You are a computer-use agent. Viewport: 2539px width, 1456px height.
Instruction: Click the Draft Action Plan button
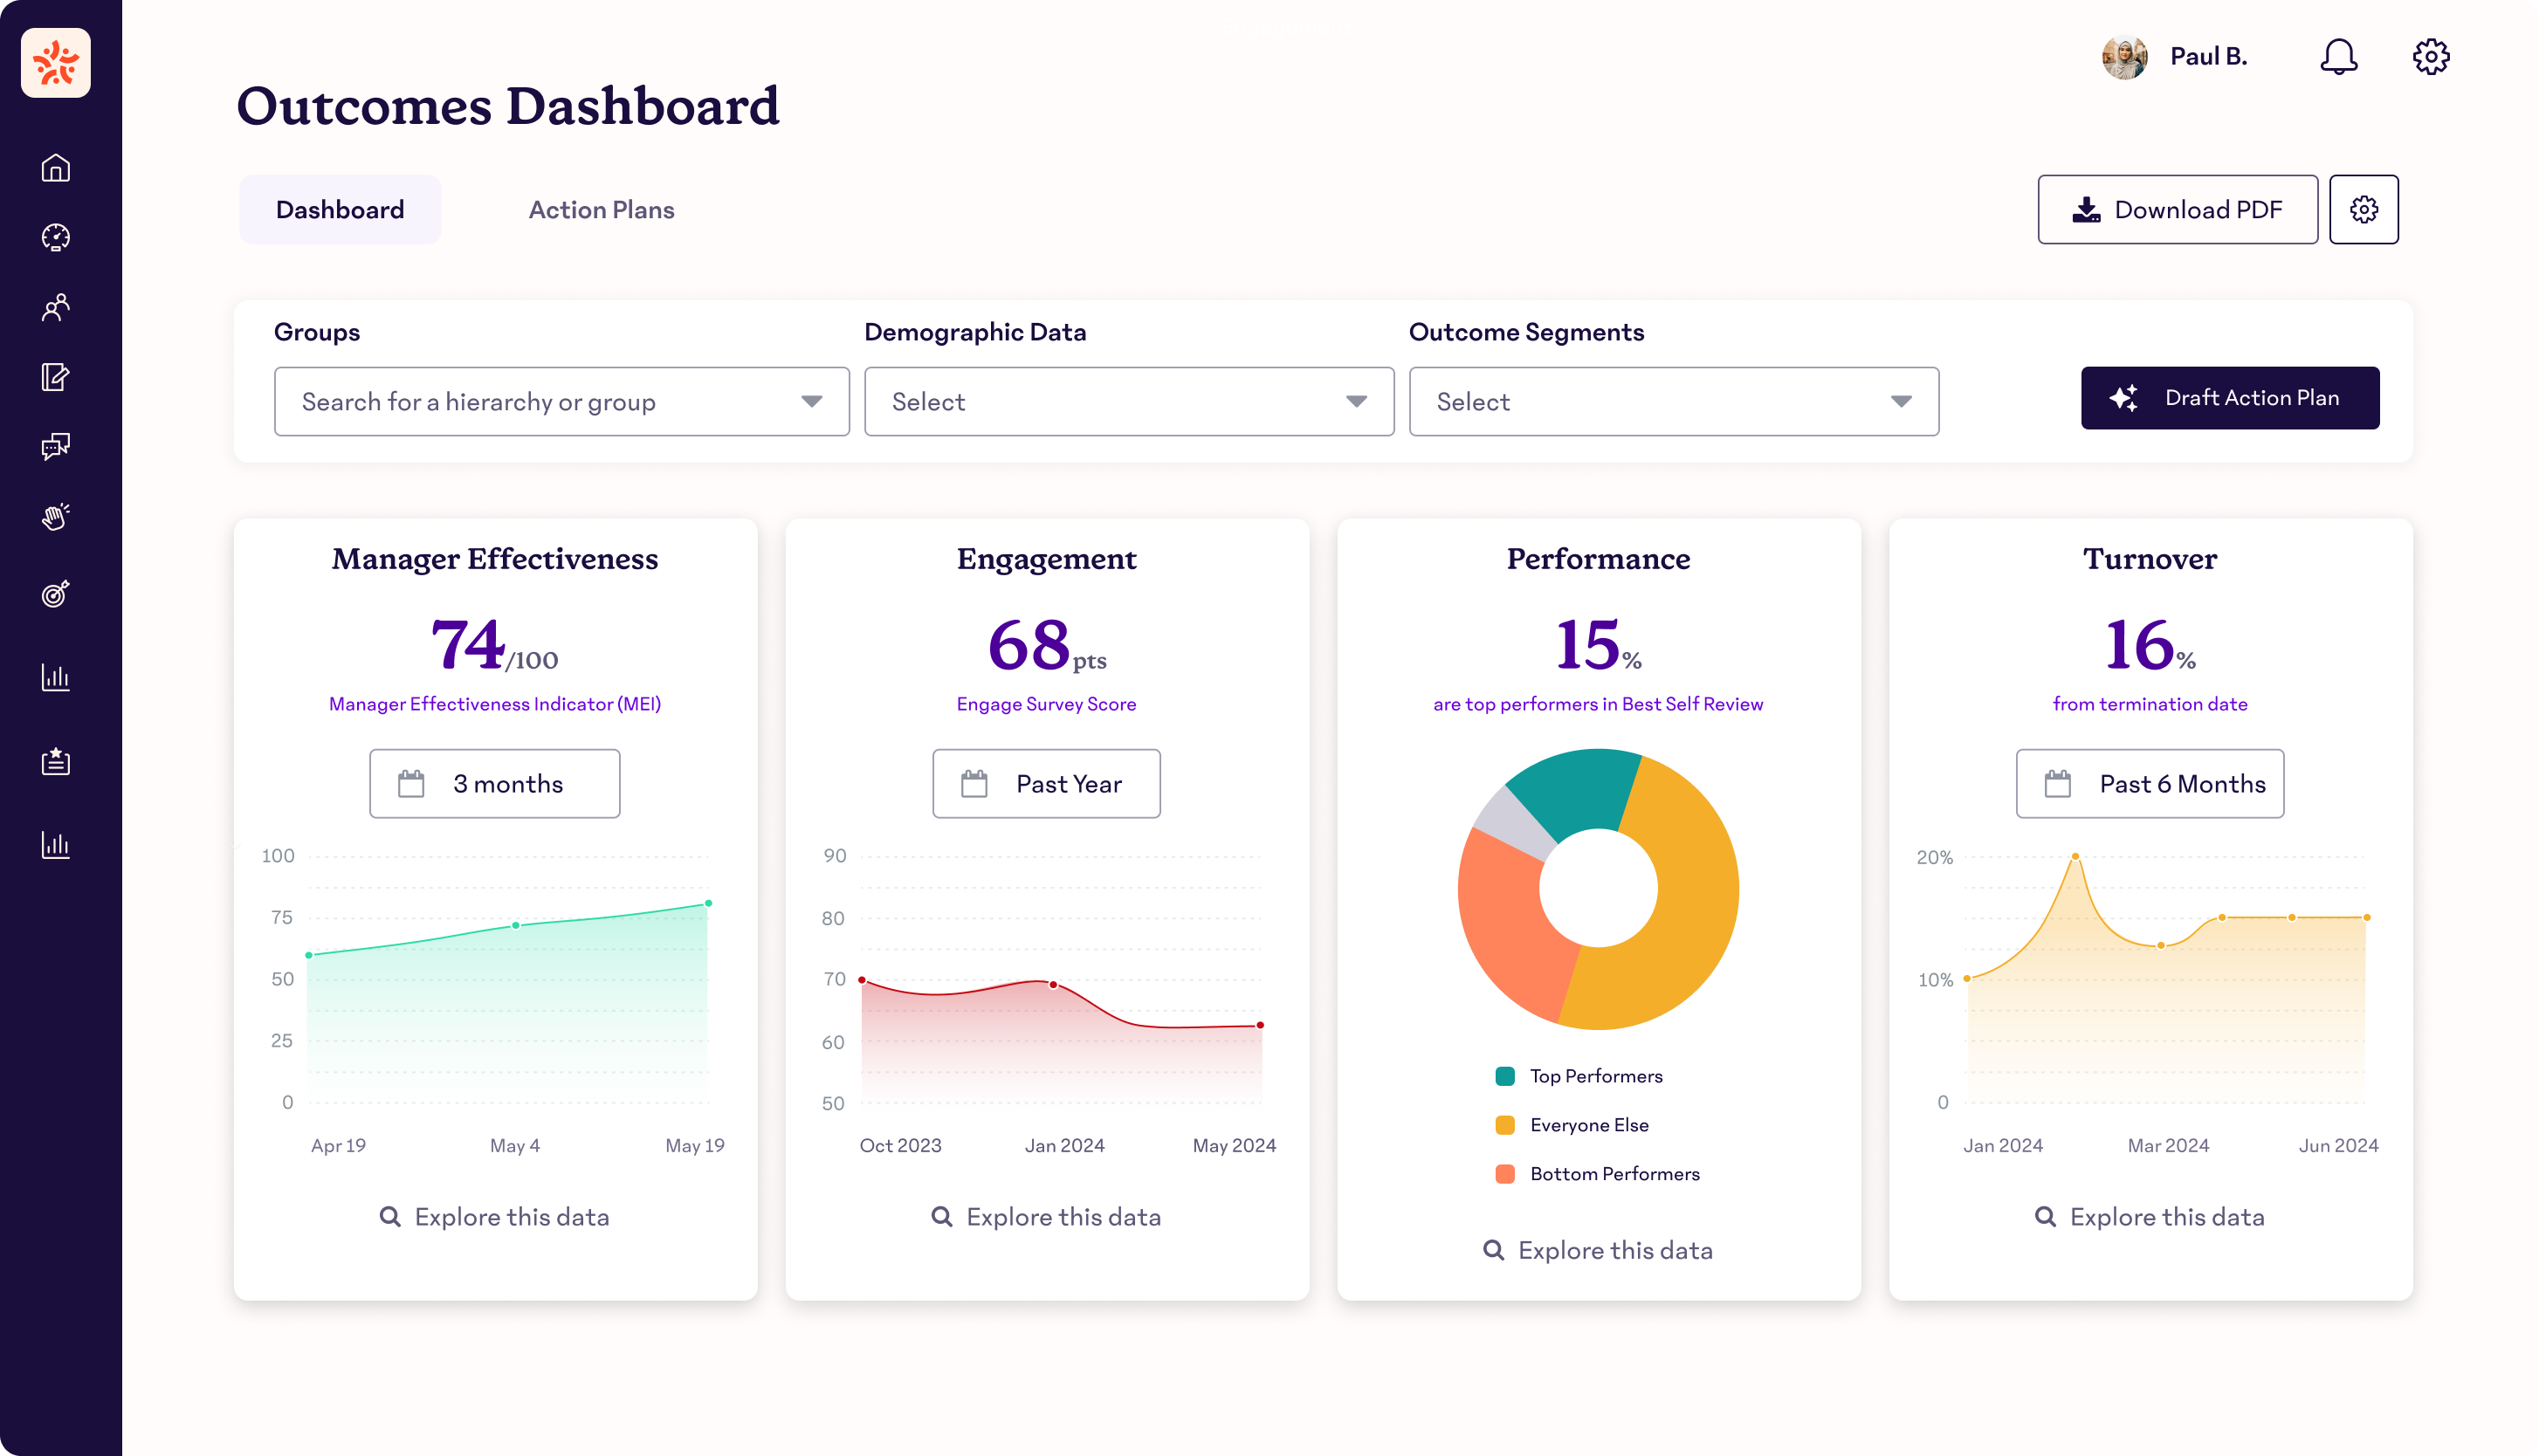[x=2229, y=398]
